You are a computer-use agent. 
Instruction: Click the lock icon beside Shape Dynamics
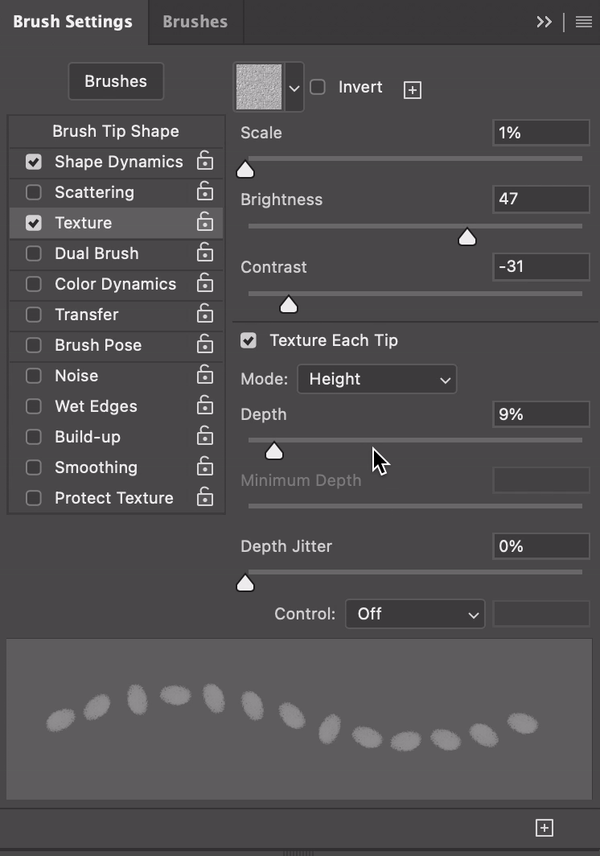(205, 161)
